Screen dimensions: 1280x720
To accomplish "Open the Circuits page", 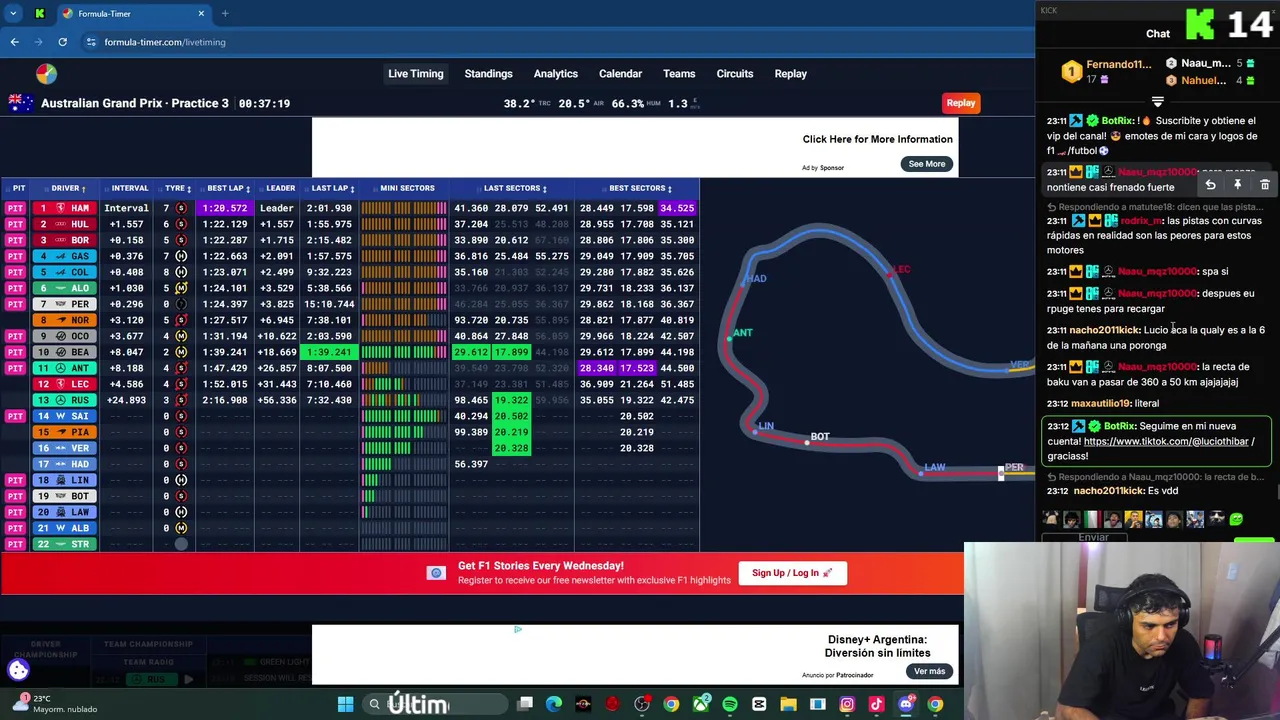I will 734,74.
